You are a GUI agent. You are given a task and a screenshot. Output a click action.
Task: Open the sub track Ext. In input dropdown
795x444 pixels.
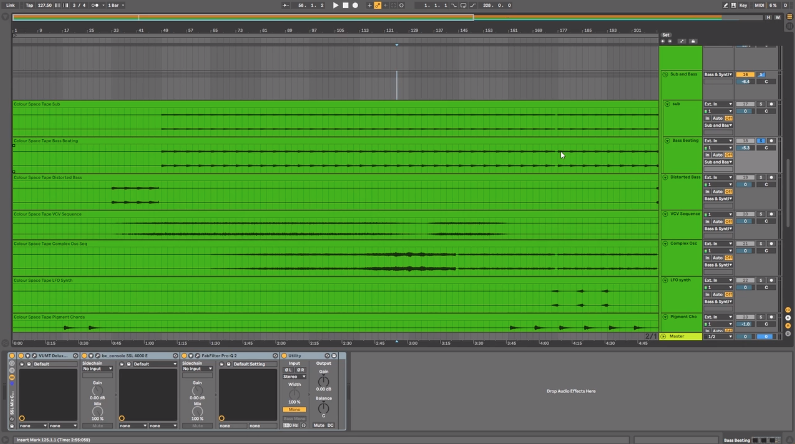[x=718, y=104]
